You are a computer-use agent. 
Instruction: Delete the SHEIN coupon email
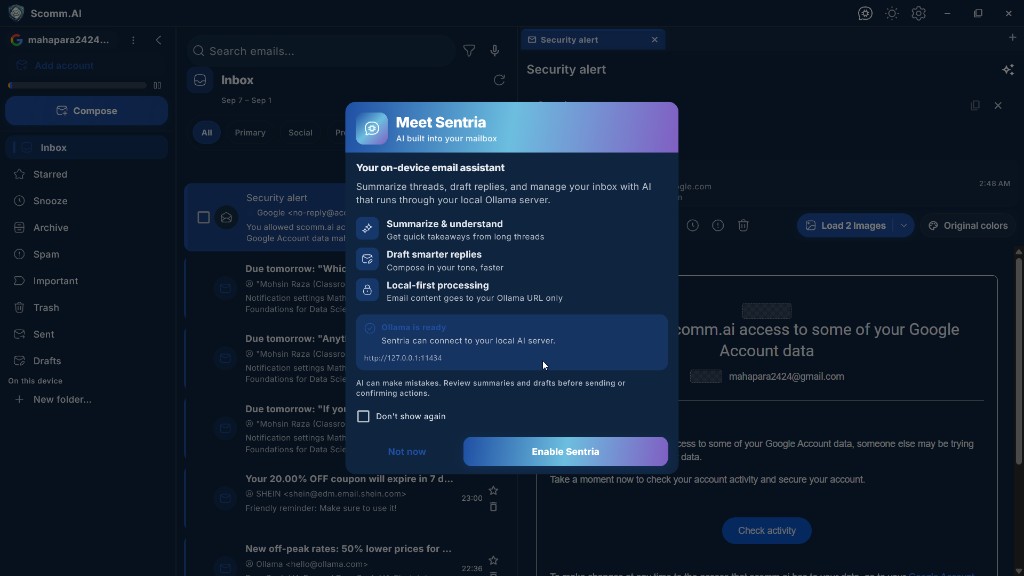pyautogui.click(x=493, y=507)
